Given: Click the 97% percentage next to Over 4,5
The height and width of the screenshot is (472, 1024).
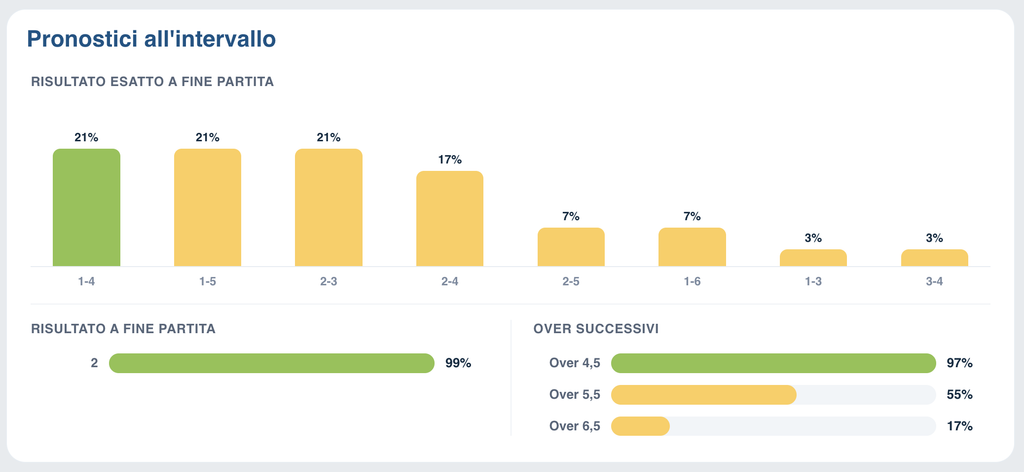Looking at the screenshot, I should click(x=959, y=364).
